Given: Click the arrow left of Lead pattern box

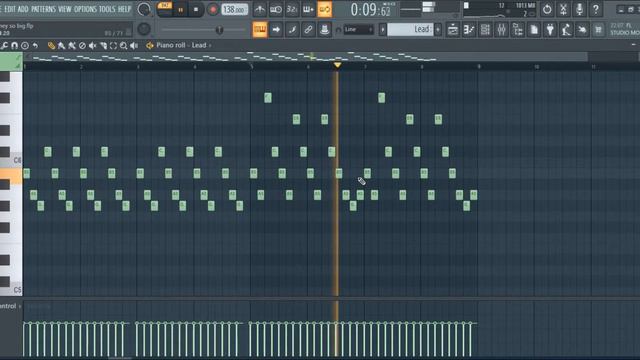Looking at the screenshot, I should point(382,29).
